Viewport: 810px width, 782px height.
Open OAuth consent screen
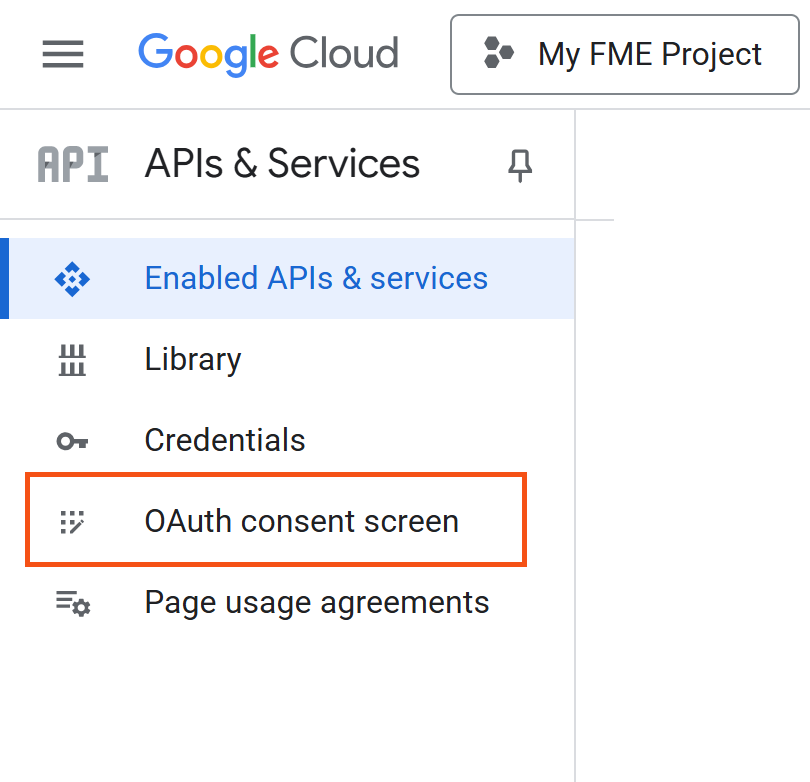276,520
